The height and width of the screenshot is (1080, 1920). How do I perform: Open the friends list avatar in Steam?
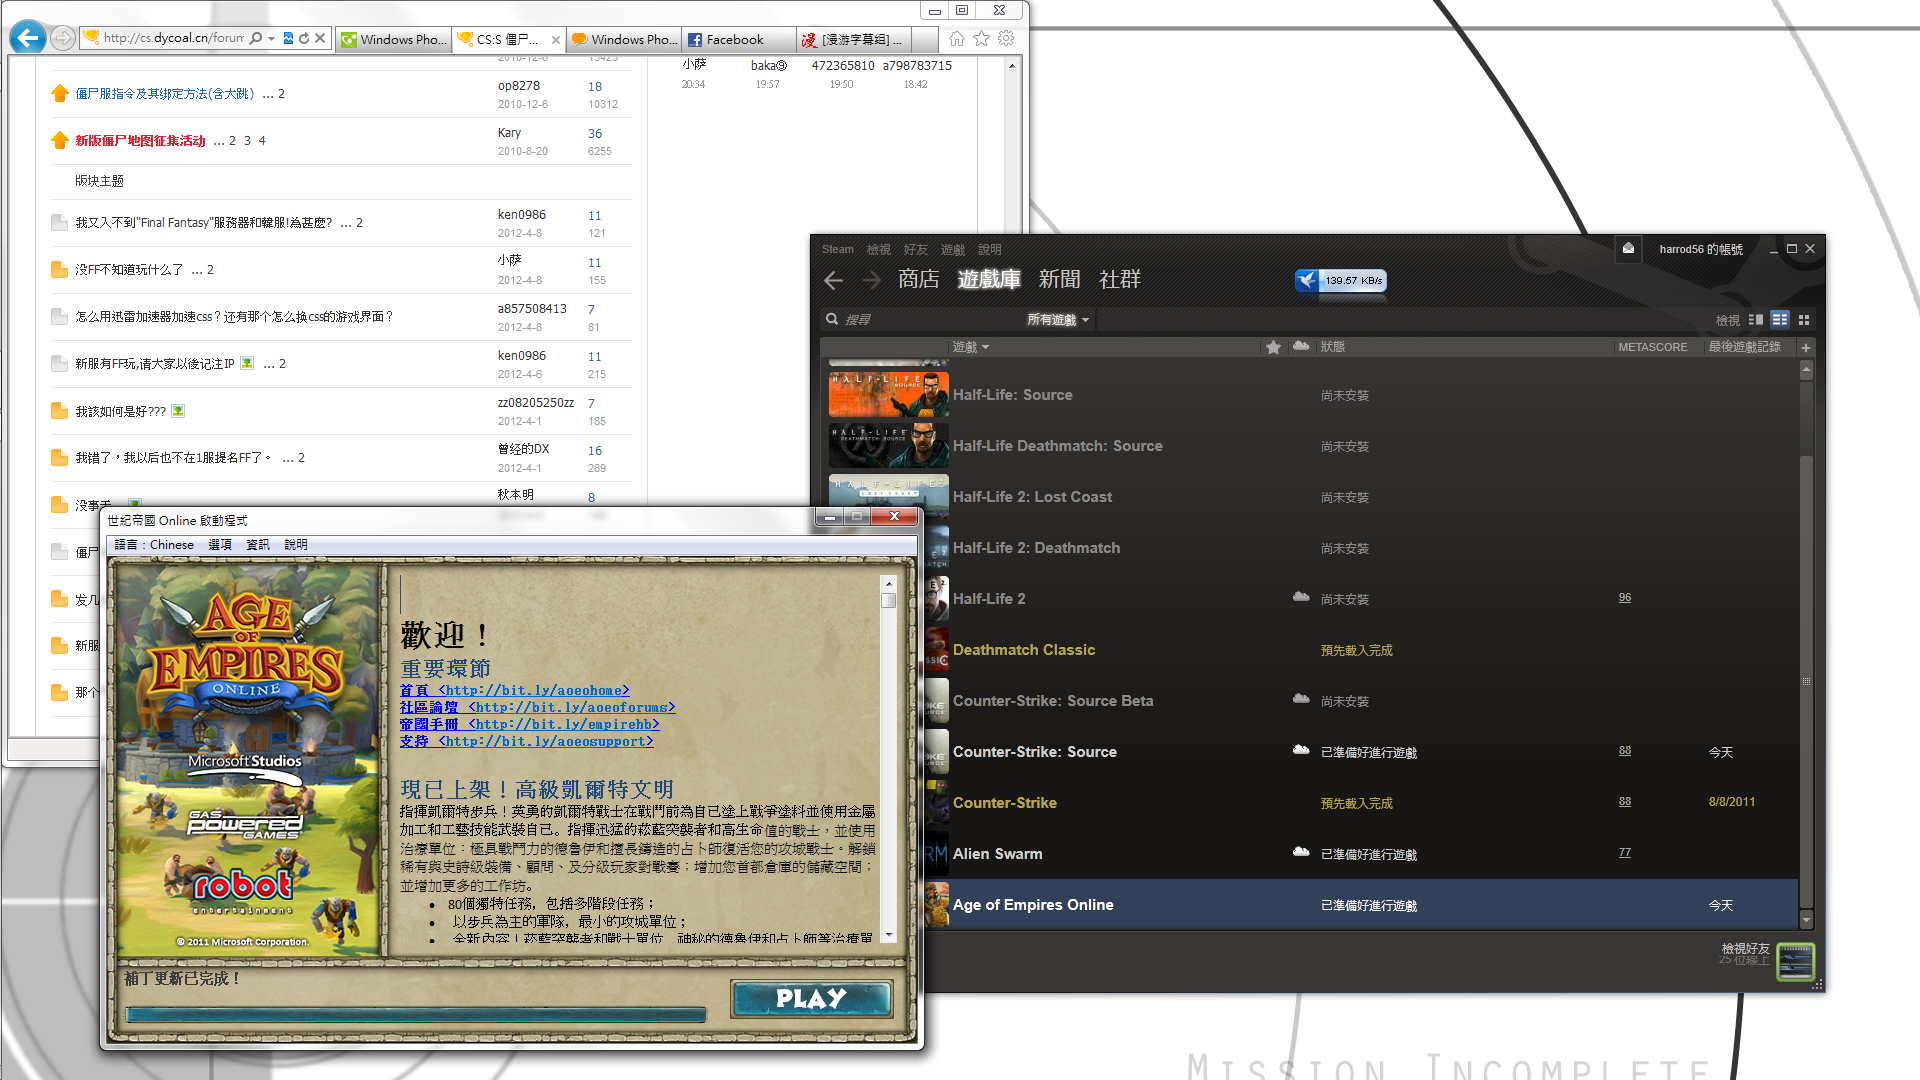pyautogui.click(x=1795, y=961)
